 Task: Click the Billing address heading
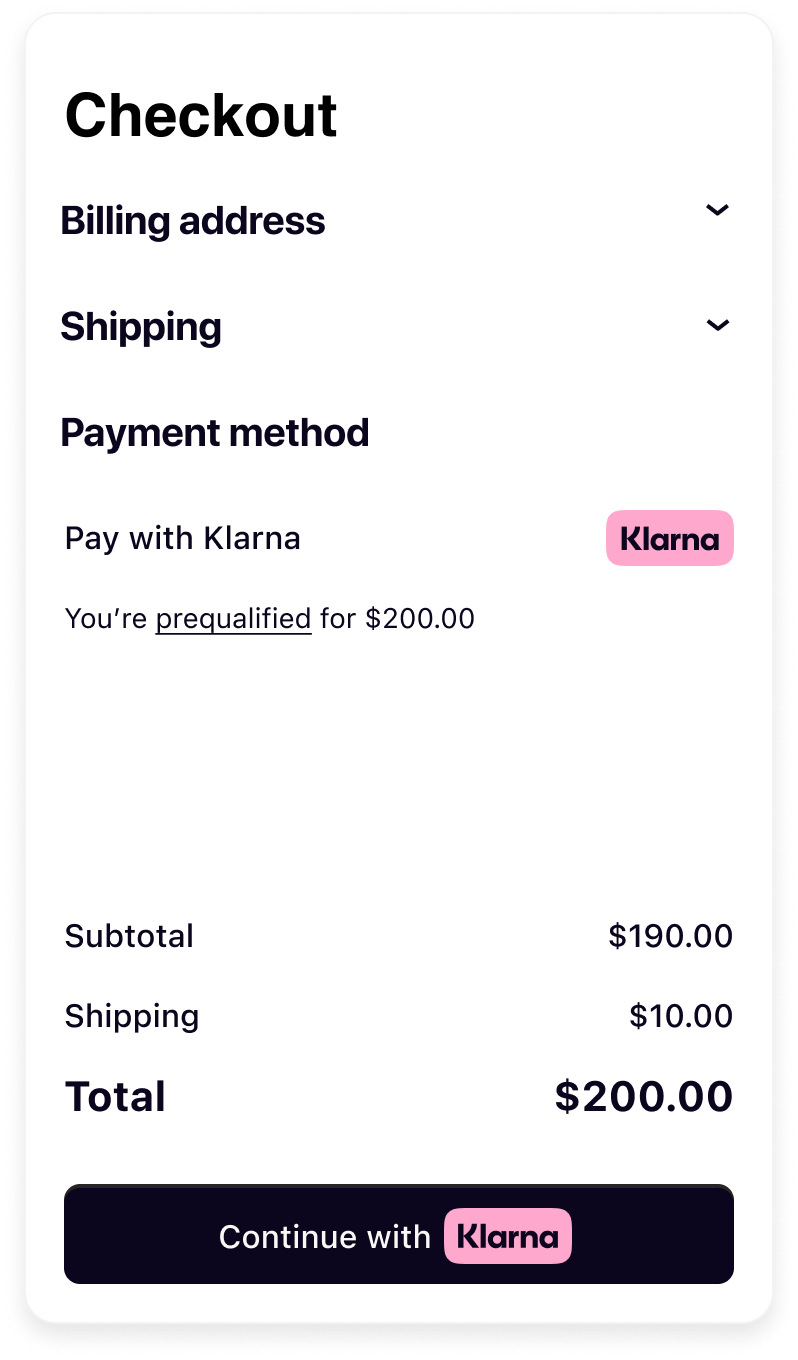point(193,220)
